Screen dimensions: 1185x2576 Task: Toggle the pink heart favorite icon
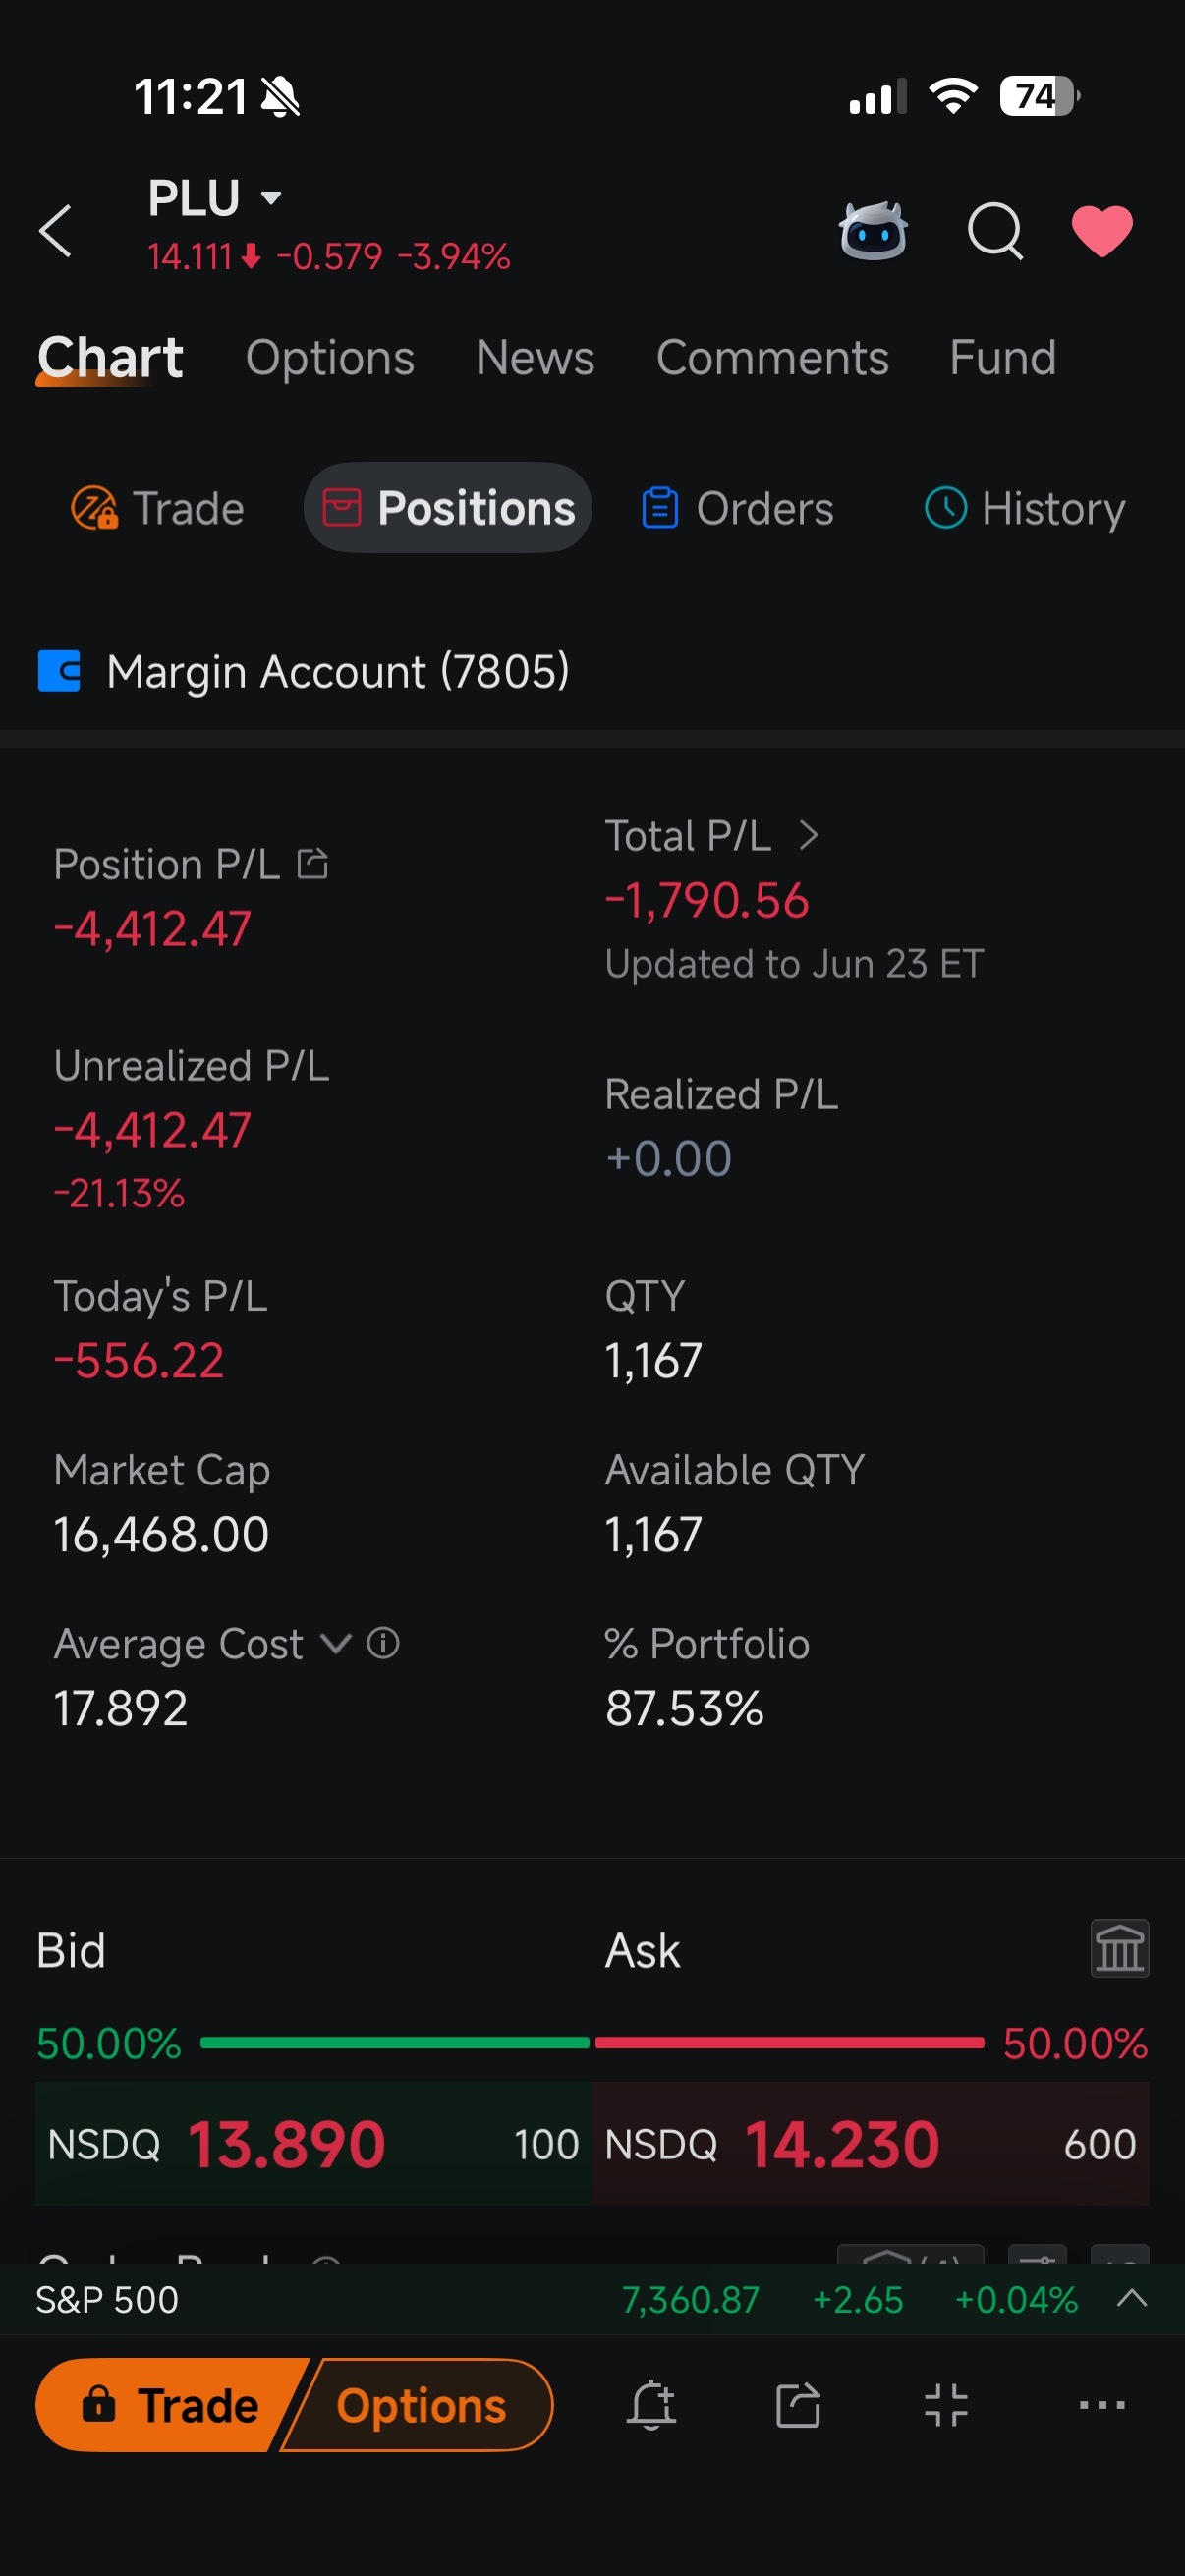(x=1102, y=231)
